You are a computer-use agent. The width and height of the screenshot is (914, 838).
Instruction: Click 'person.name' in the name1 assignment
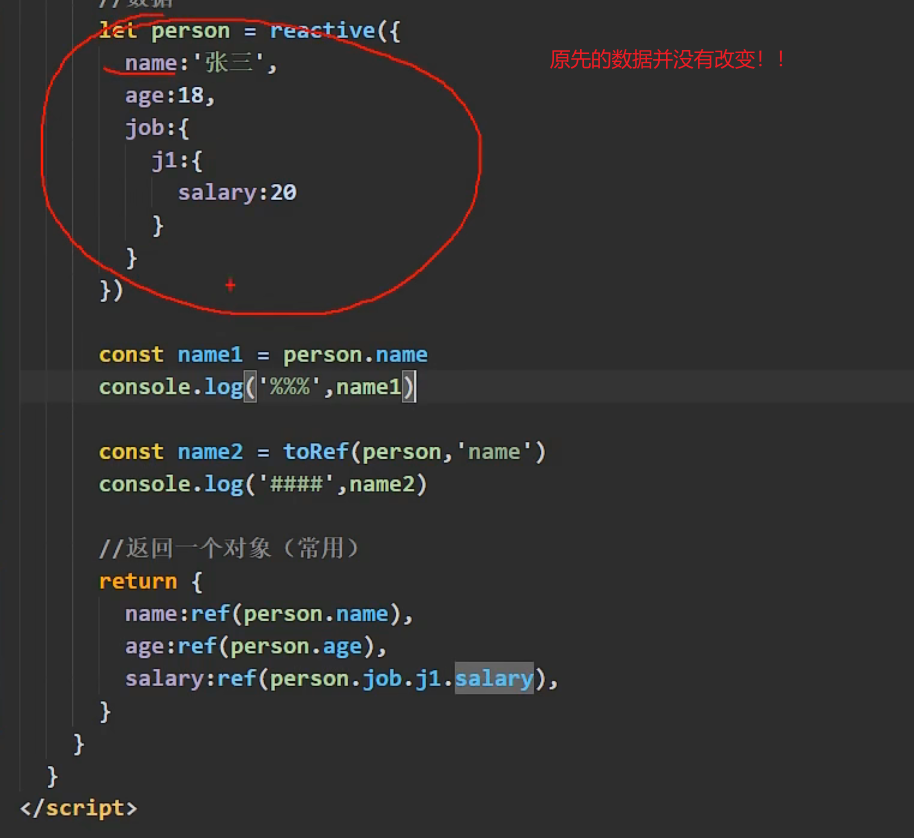click(x=356, y=355)
